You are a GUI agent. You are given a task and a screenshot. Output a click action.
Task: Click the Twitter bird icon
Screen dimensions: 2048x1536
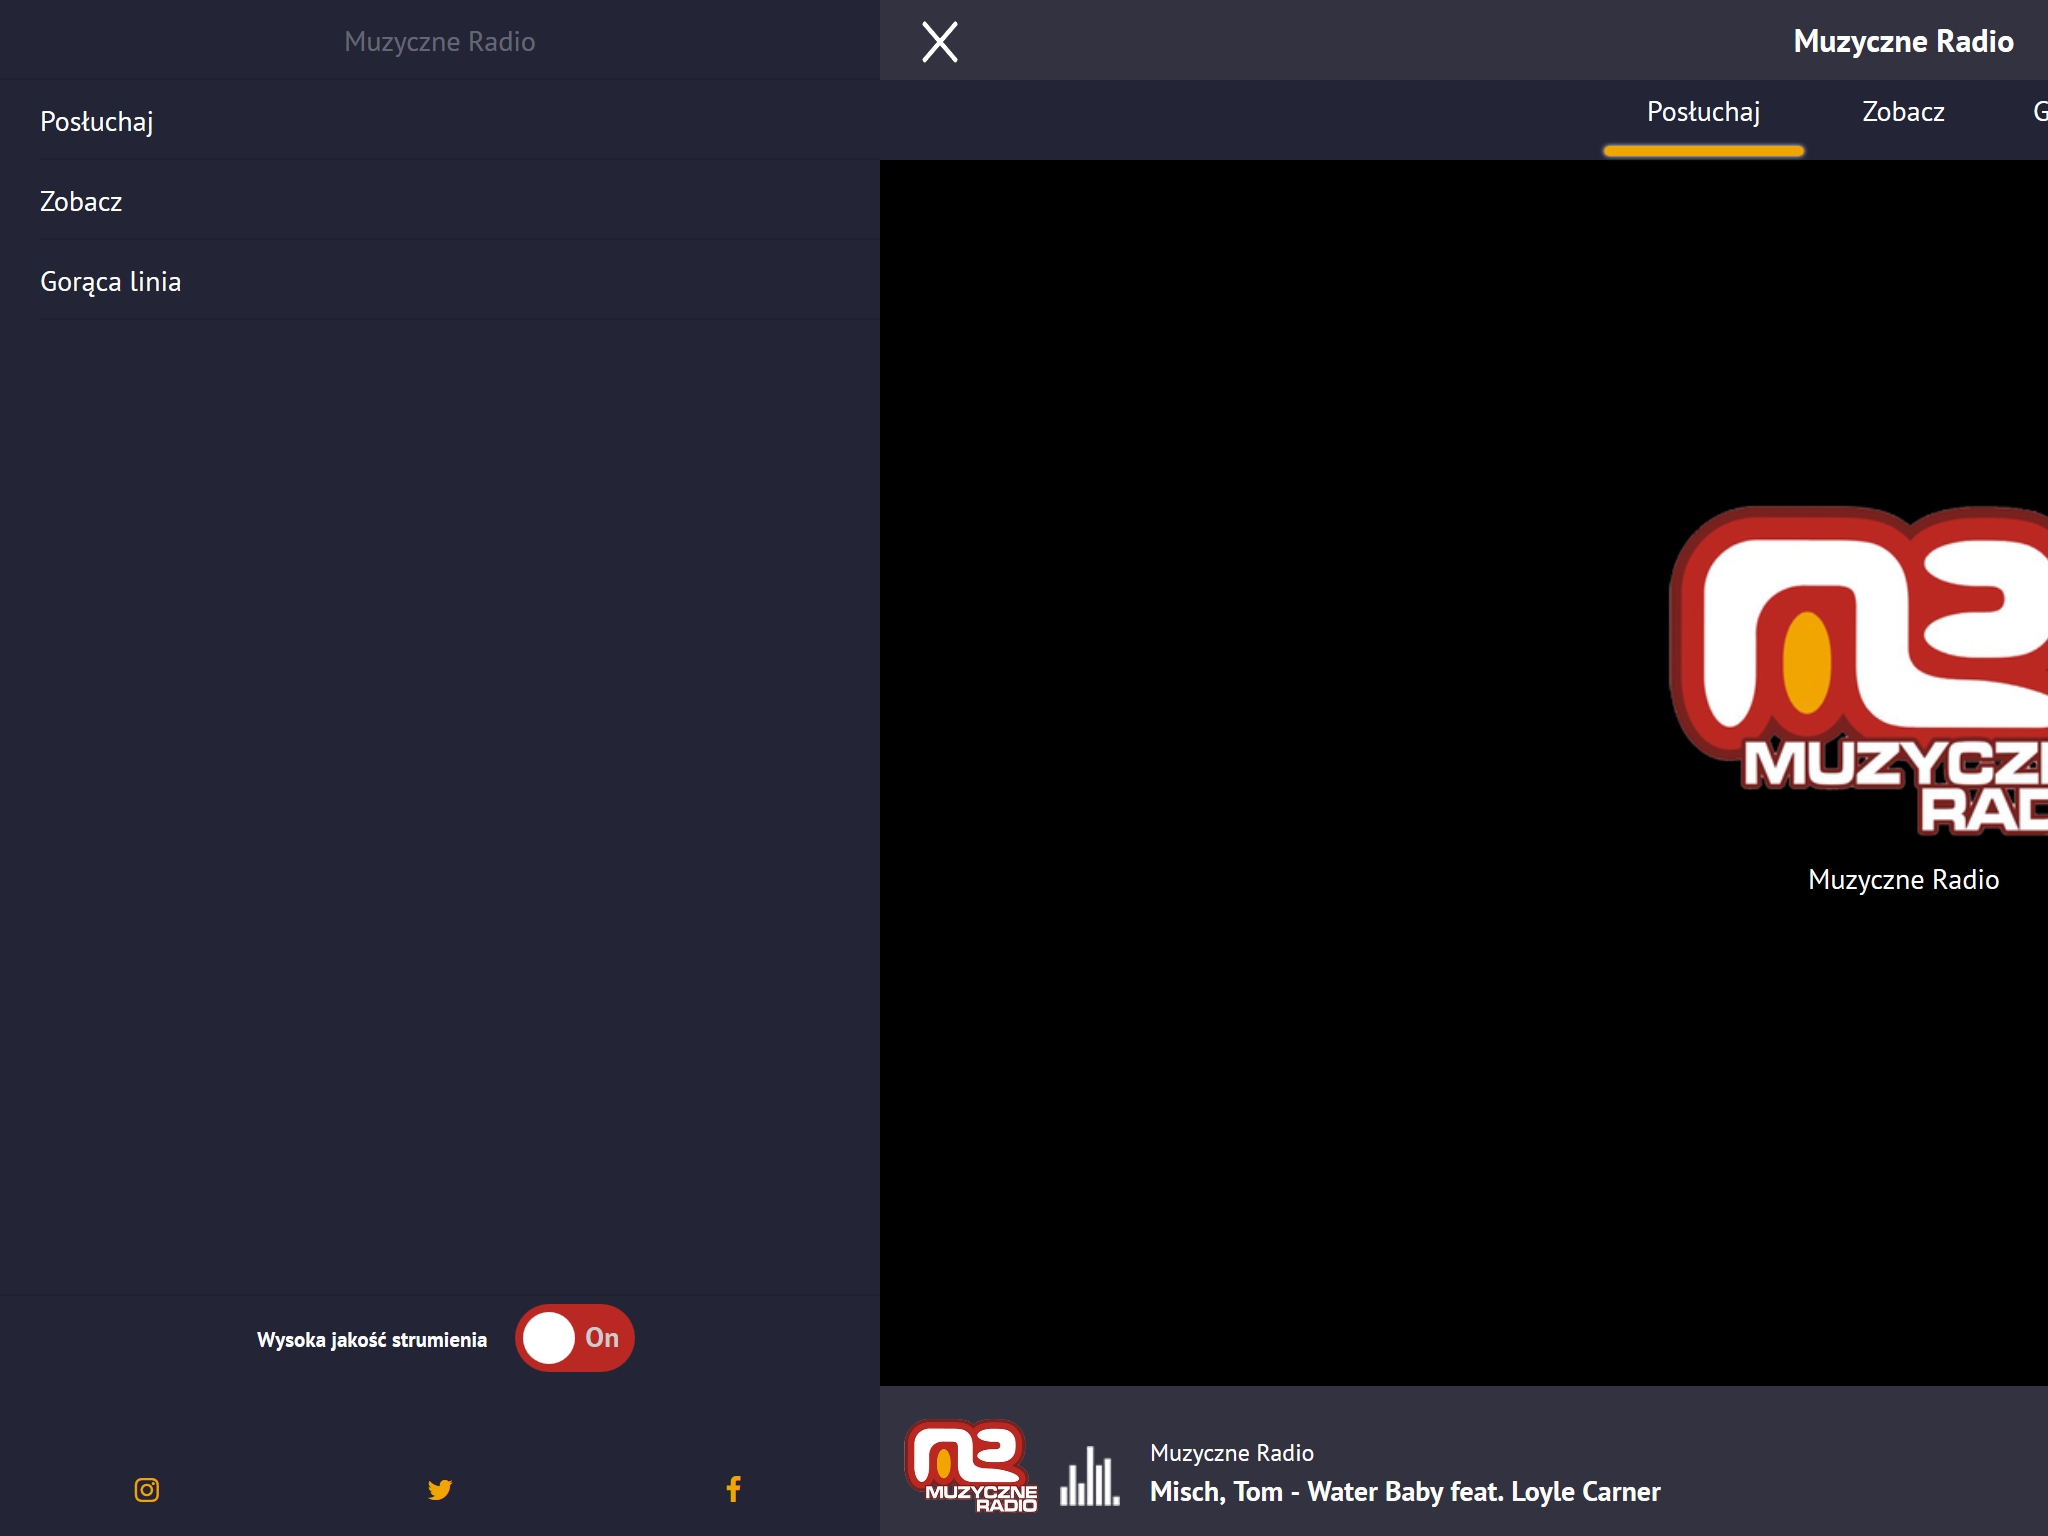(440, 1490)
